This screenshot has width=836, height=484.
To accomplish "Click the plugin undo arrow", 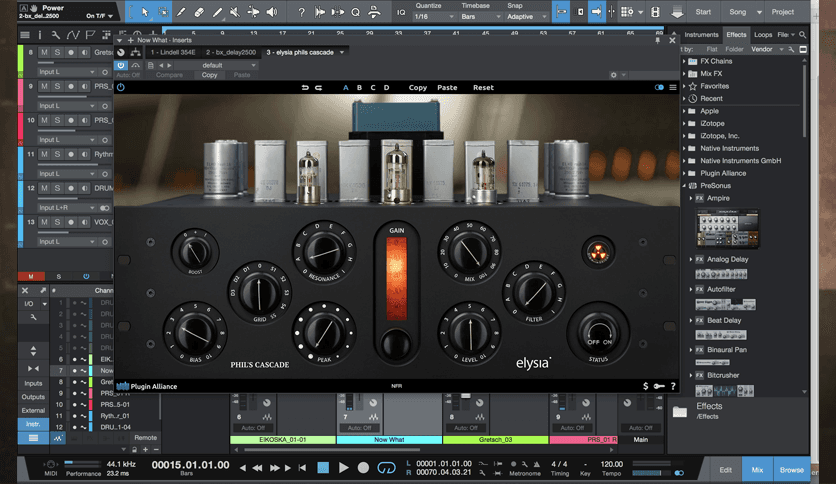I will point(305,87).
